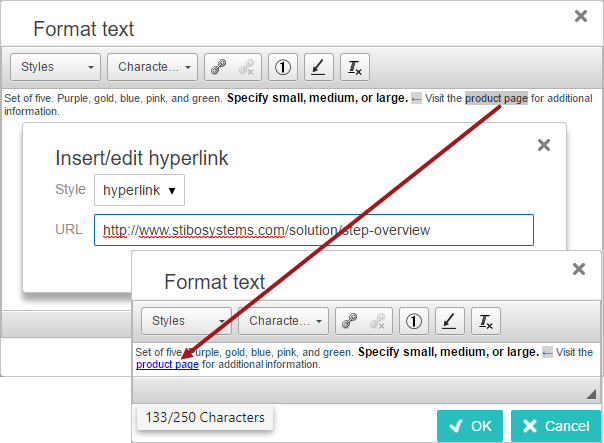604x443 pixels.
Task: Click circled number one icon in lower toolbar
Action: tap(414, 321)
